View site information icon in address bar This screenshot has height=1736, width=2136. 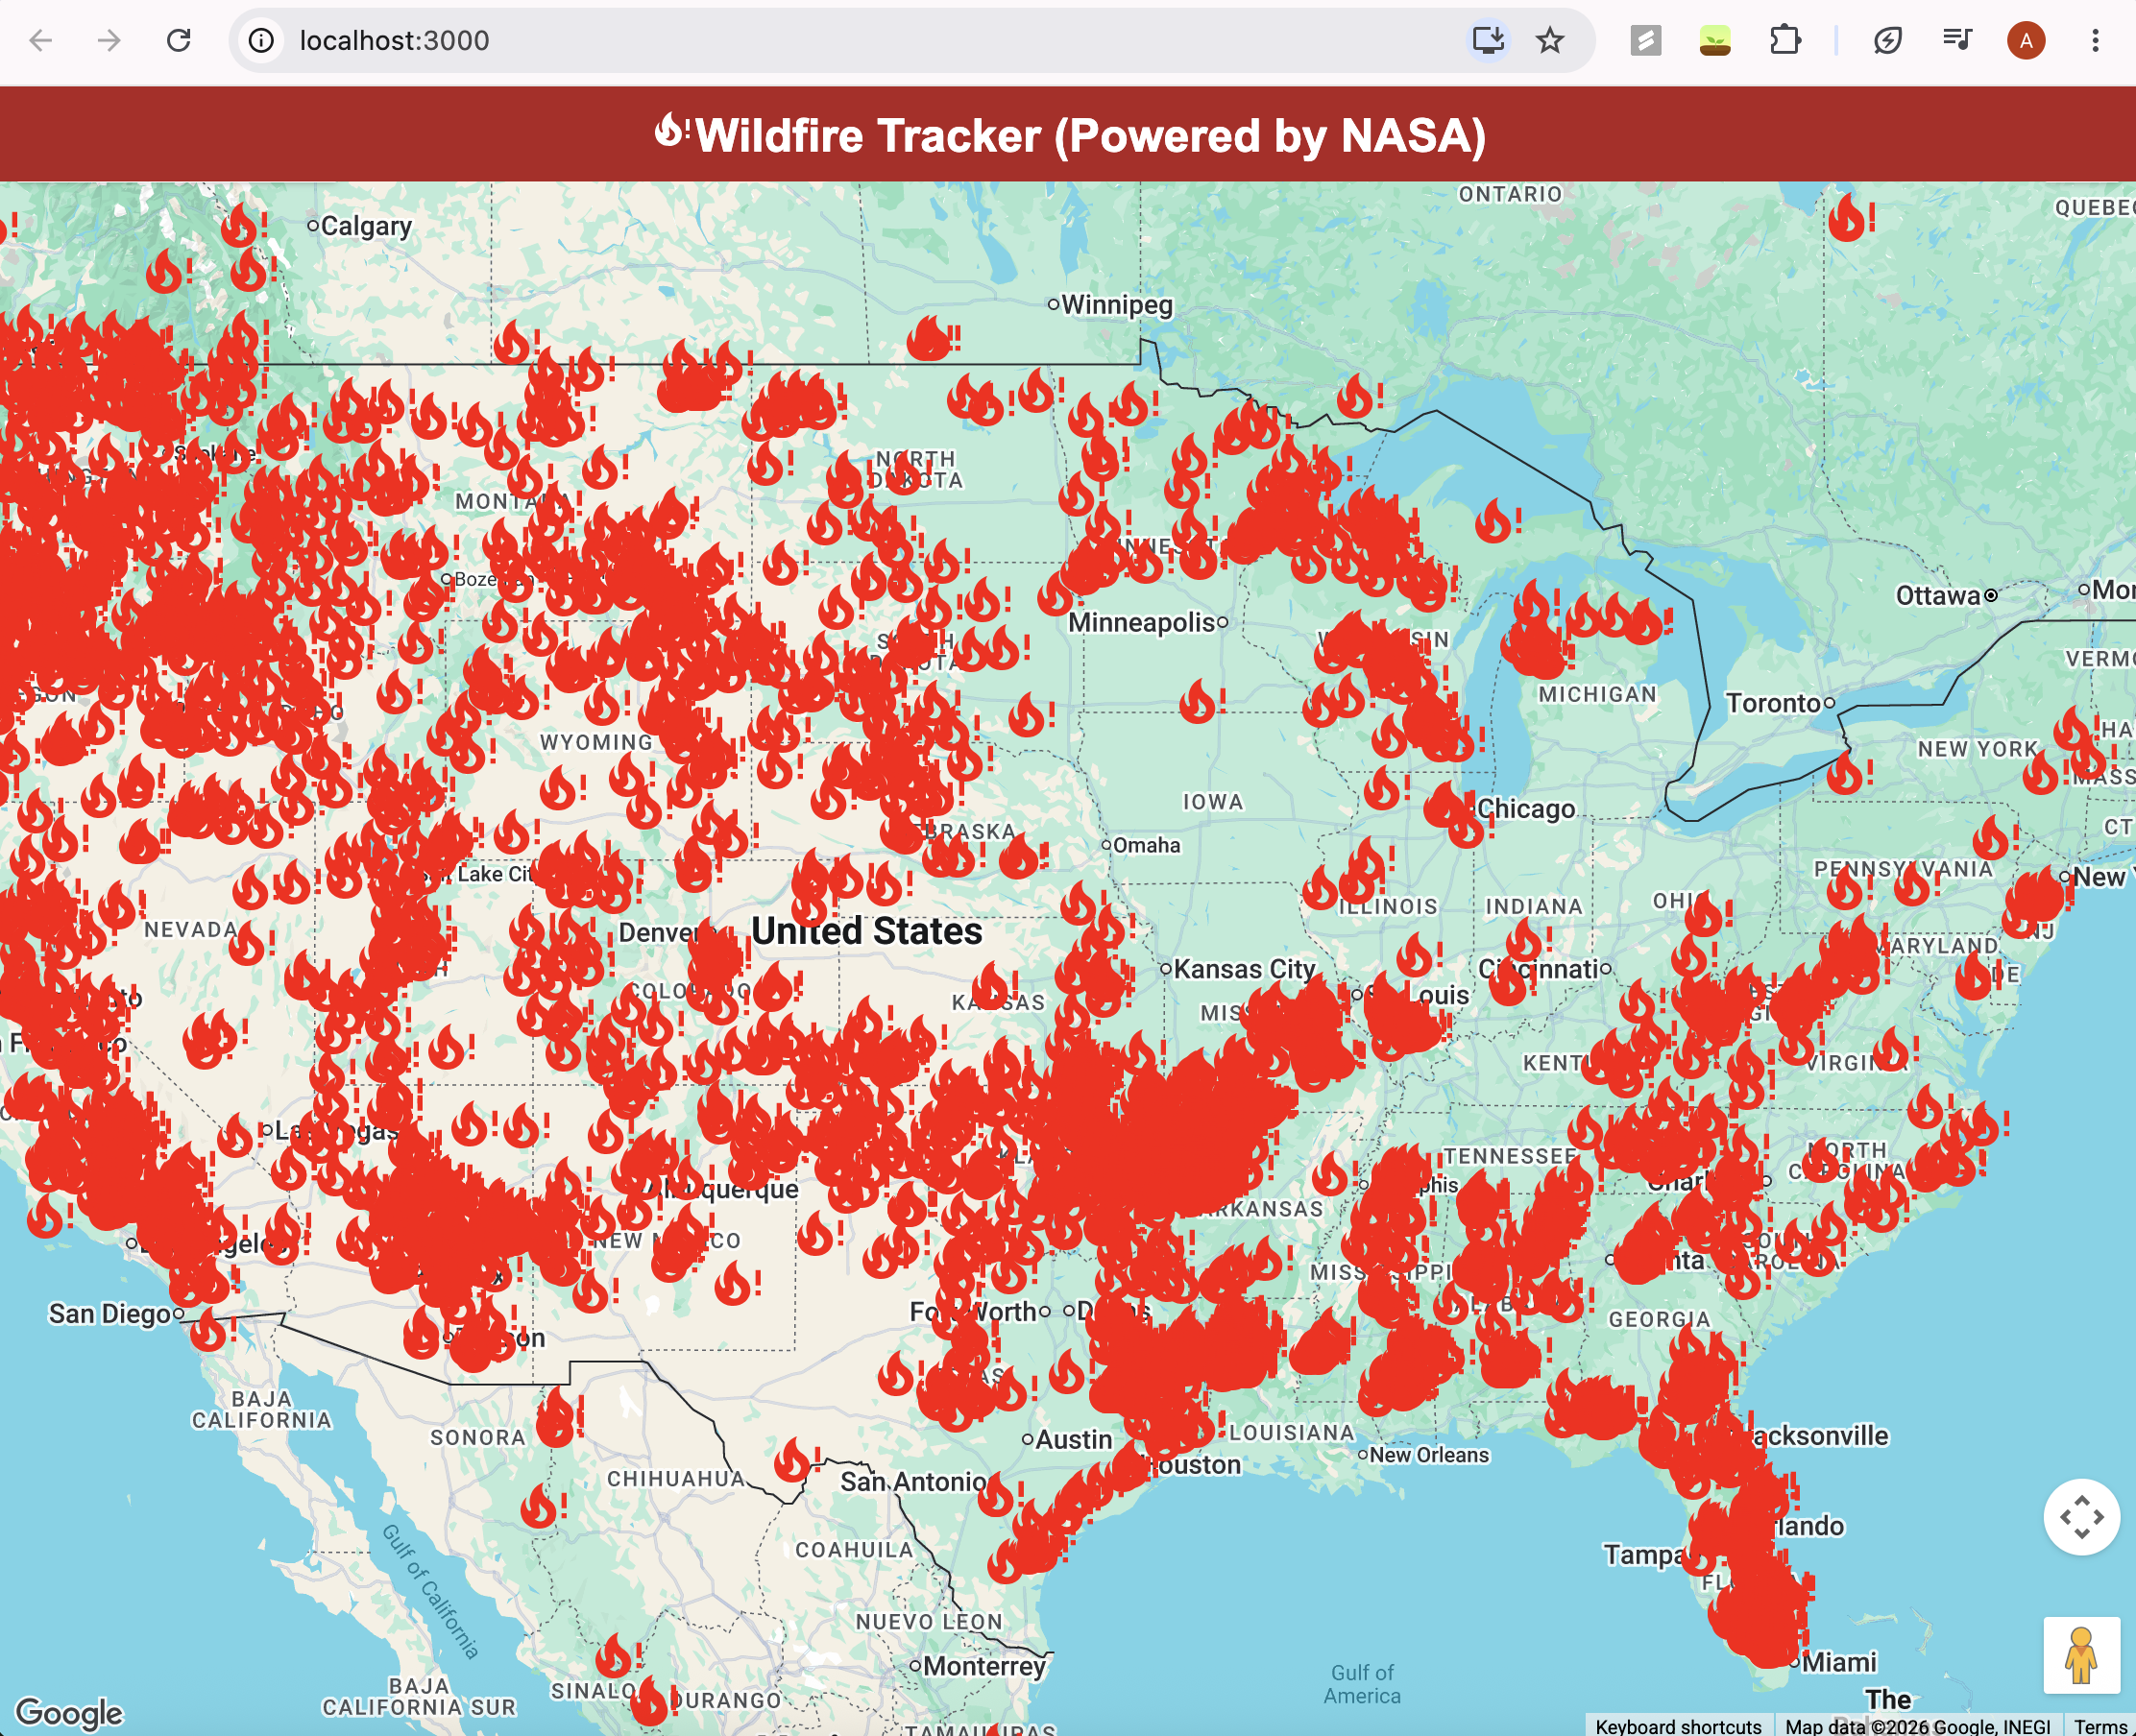[x=261, y=40]
